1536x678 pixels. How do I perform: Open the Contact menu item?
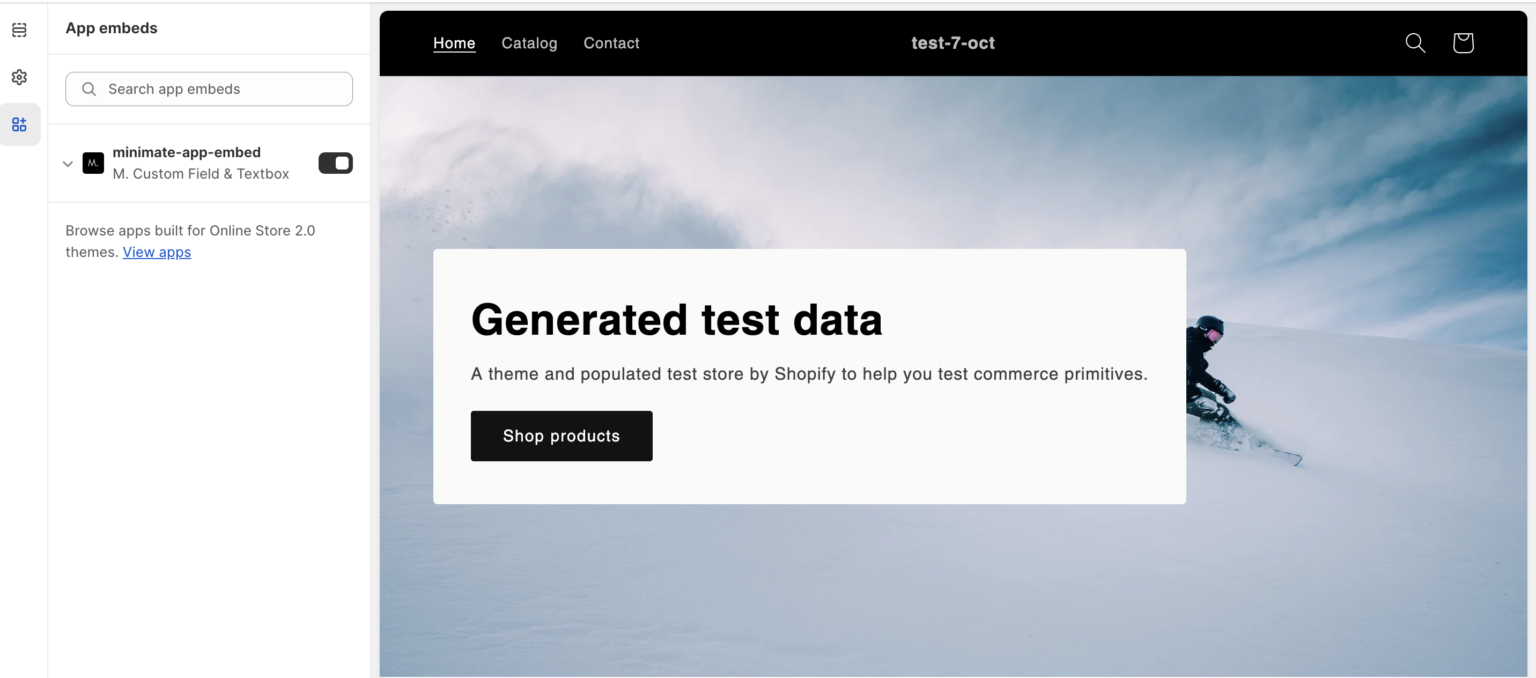click(x=611, y=43)
